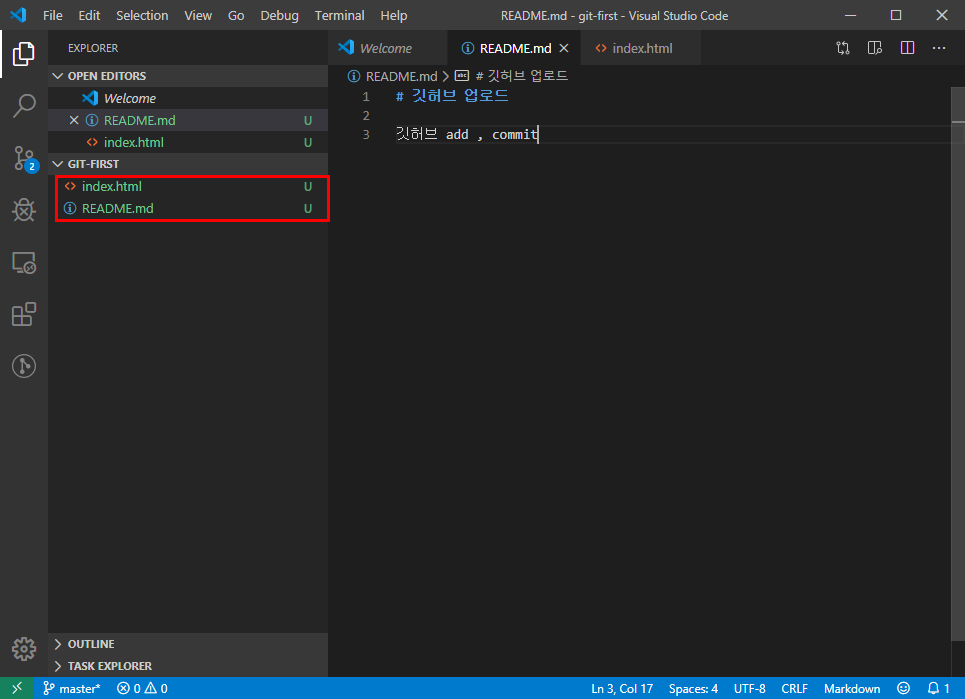
Task: Close README.md in Open Editors list
Action: pyautogui.click(x=74, y=120)
